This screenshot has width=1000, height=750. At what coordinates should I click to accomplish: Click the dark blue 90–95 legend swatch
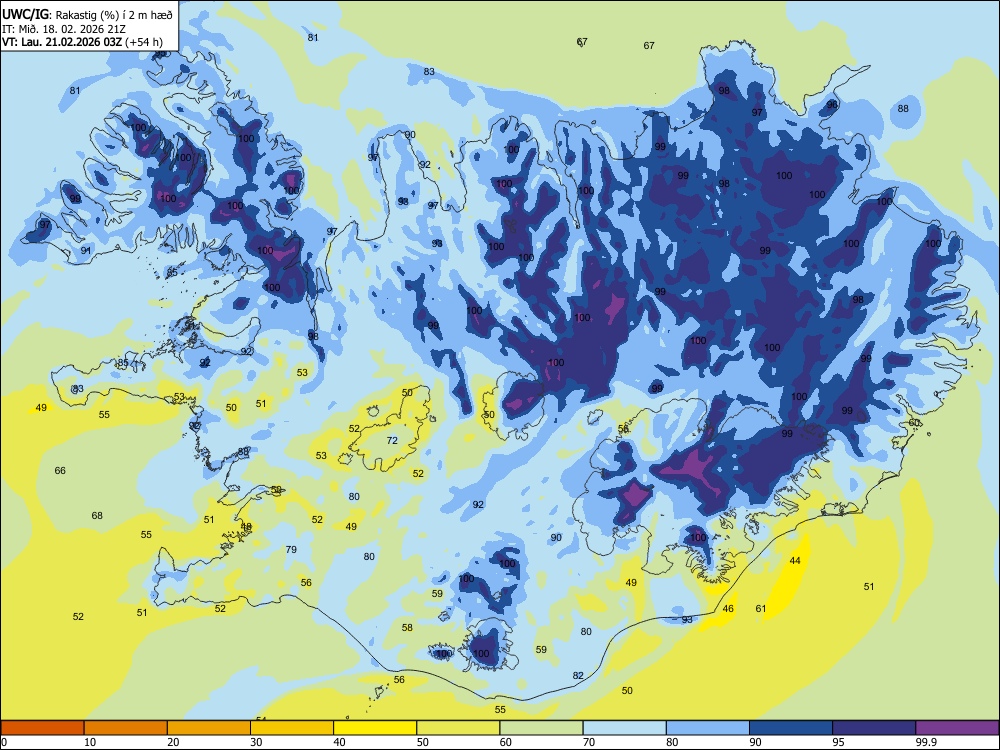coord(791,728)
